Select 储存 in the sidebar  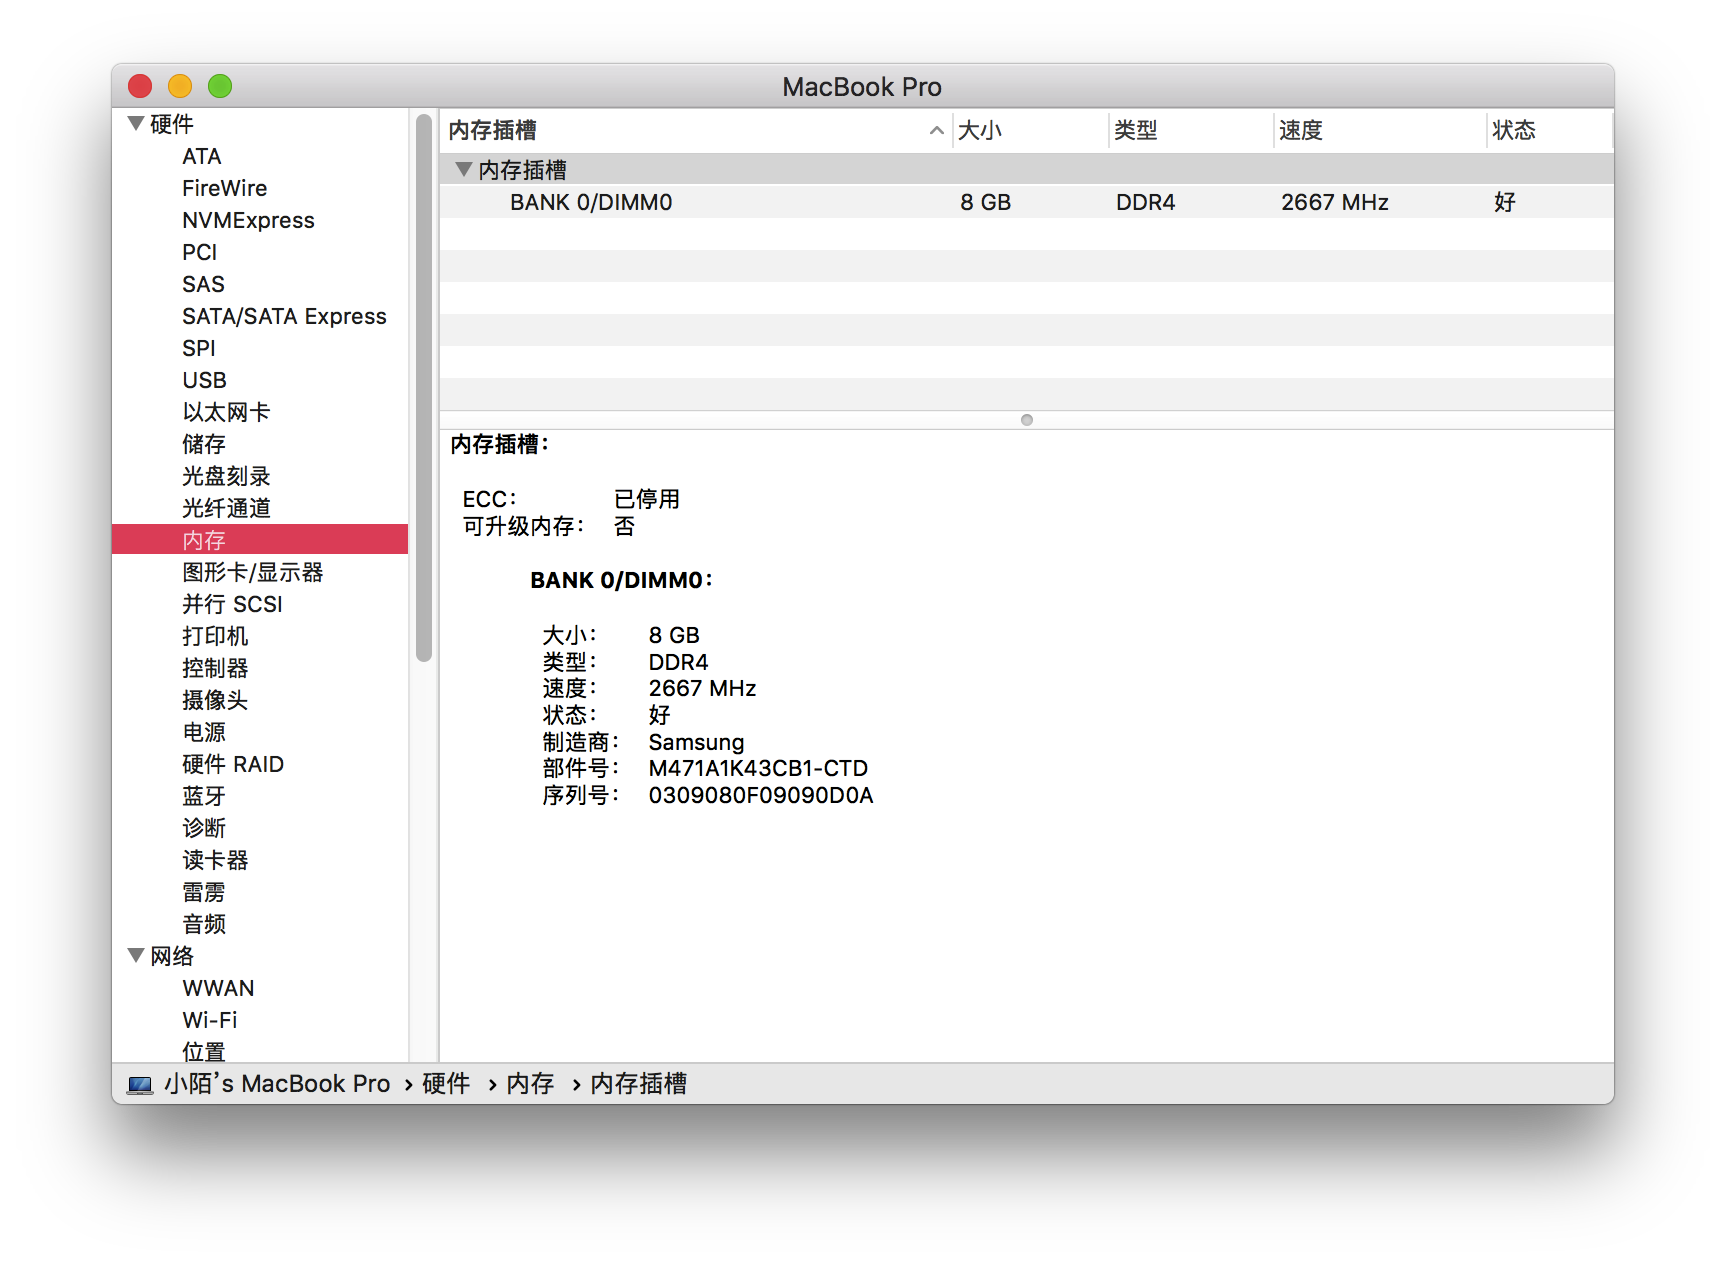(204, 444)
